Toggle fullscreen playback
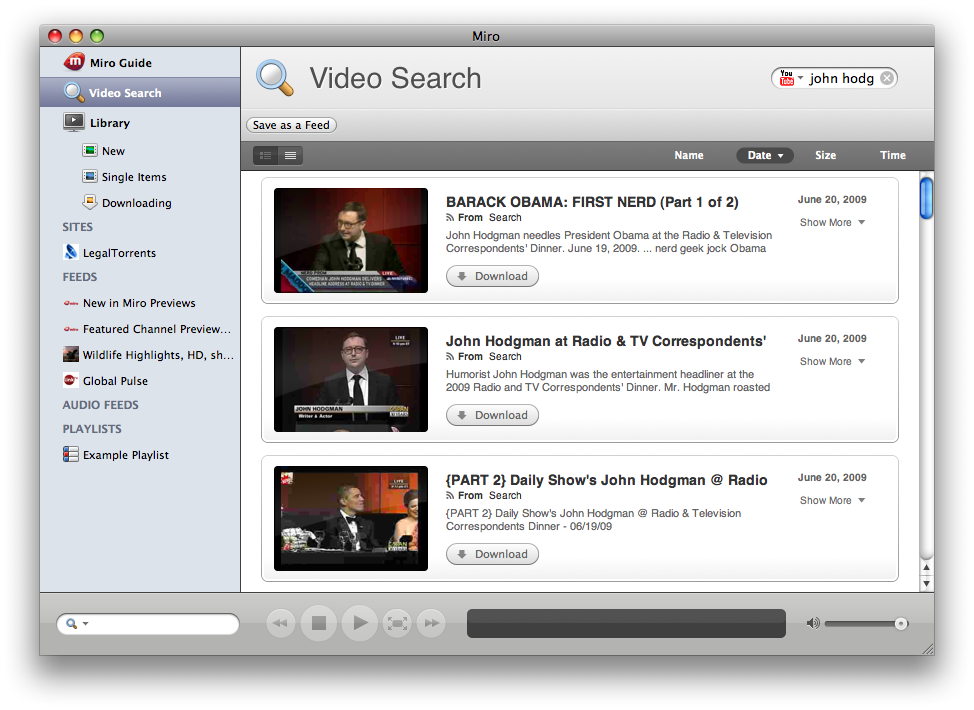 [x=397, y=623]
